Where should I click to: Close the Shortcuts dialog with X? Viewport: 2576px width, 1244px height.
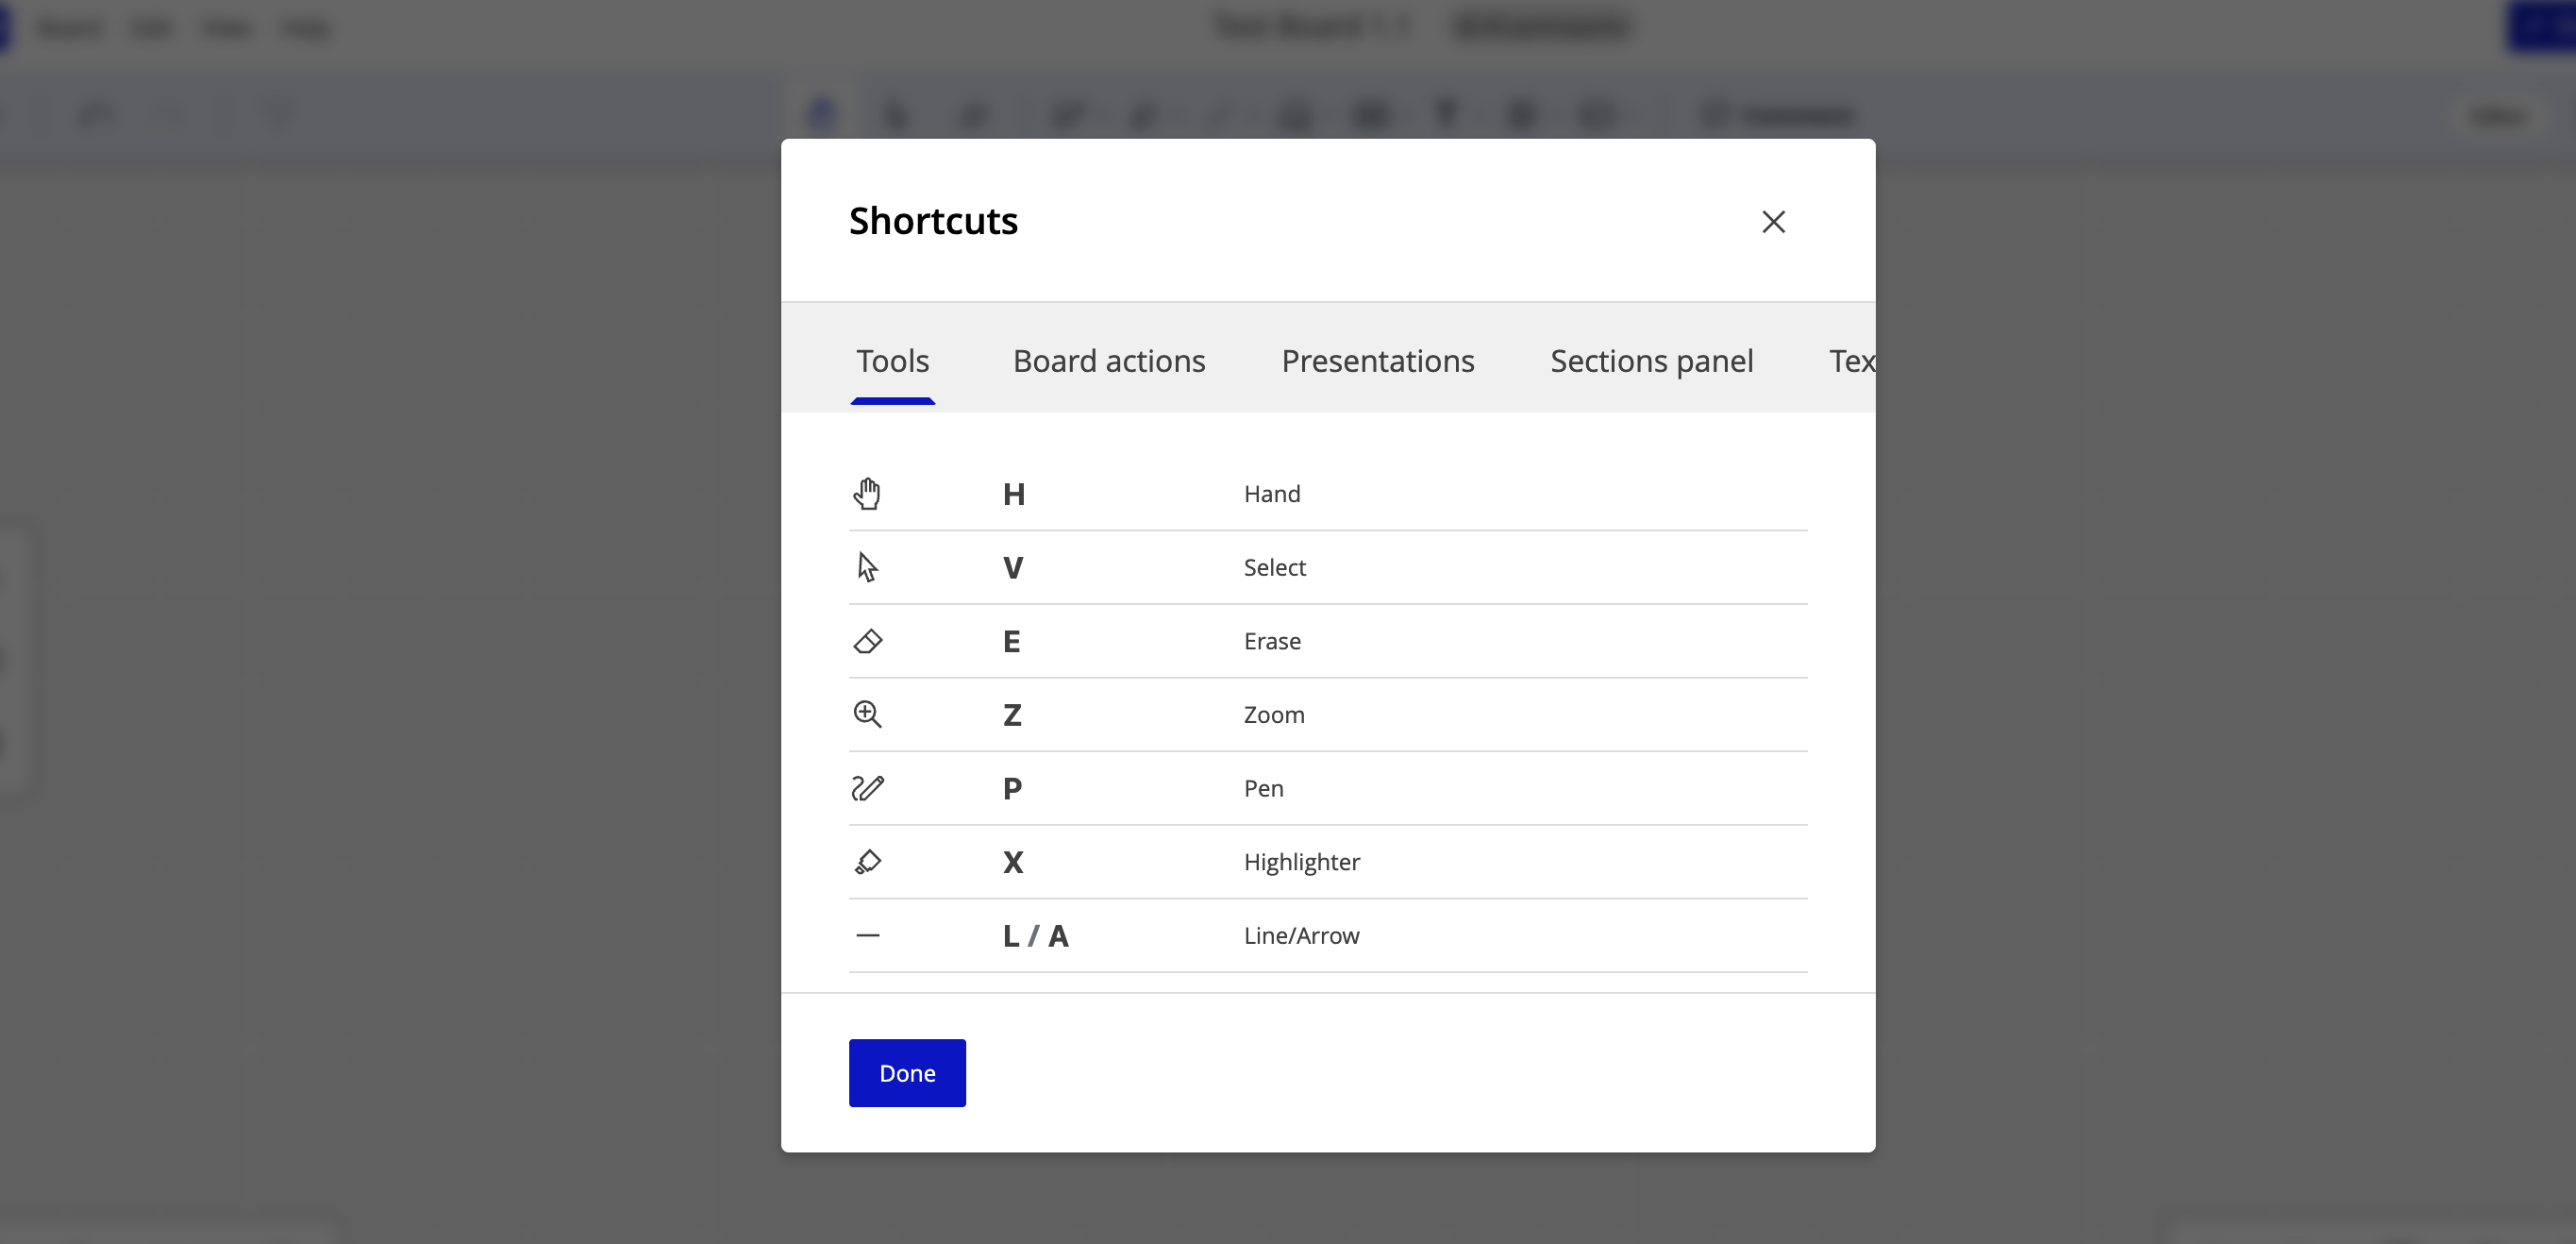(x=1773, y=221)
